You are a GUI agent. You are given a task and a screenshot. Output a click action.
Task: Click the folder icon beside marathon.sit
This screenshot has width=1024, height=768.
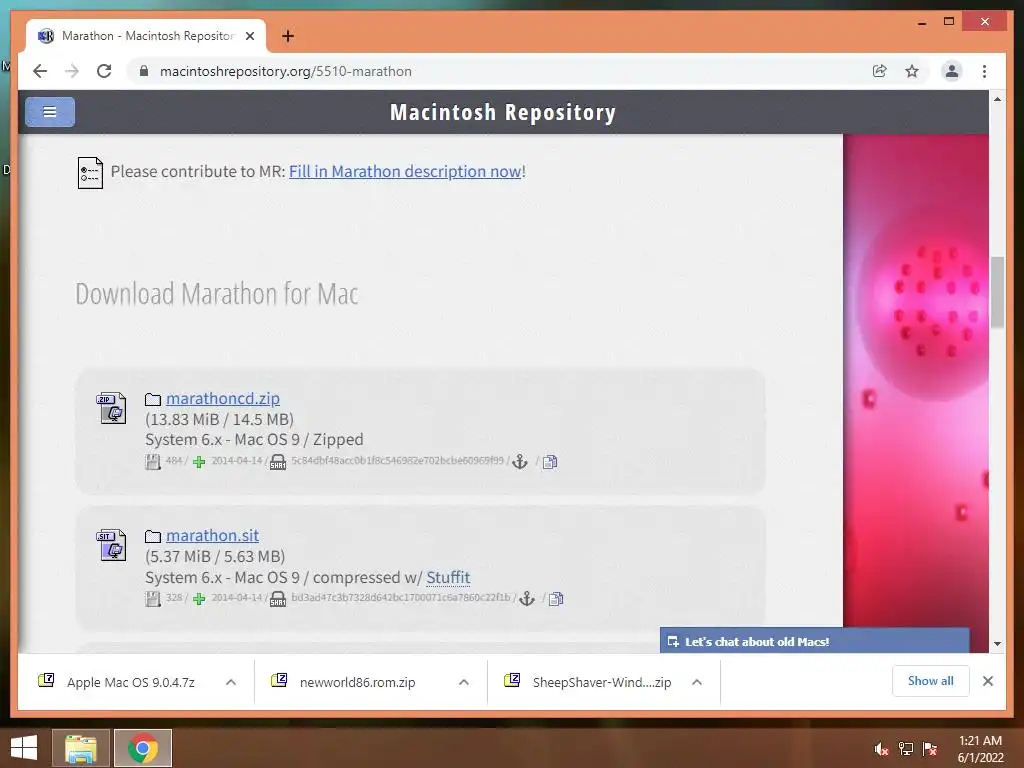pyautogui.click(x=153, y=536)
